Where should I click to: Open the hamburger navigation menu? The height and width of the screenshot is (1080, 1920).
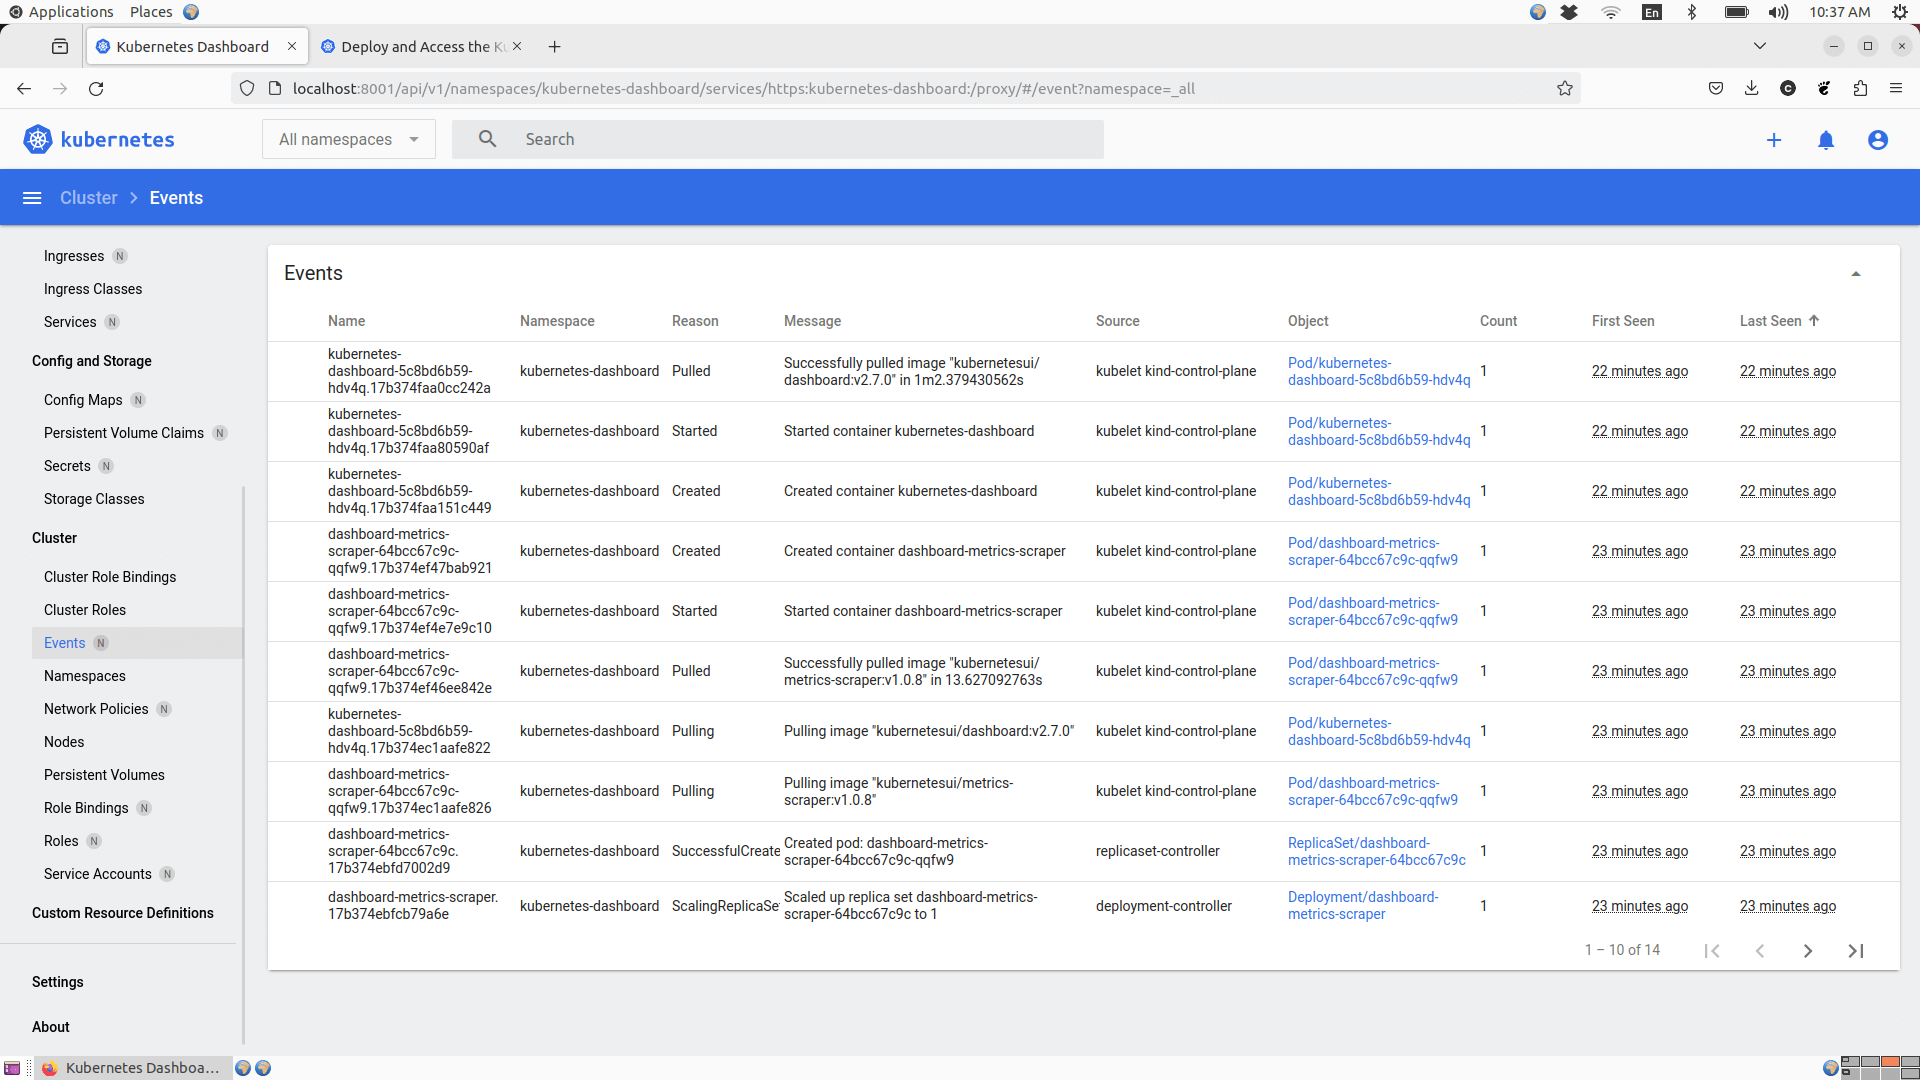tap(32, 198)
